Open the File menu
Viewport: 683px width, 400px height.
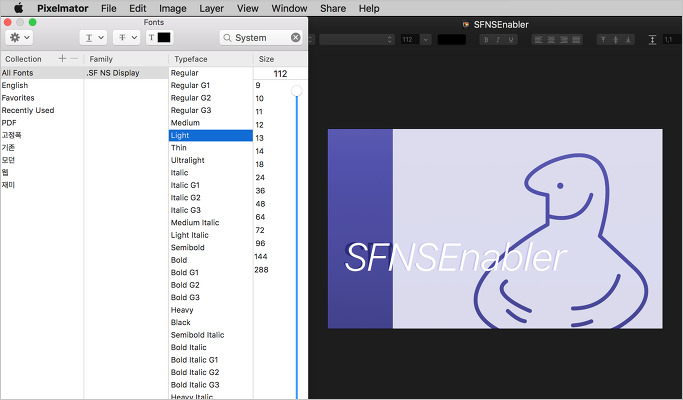tap(108, 8)
